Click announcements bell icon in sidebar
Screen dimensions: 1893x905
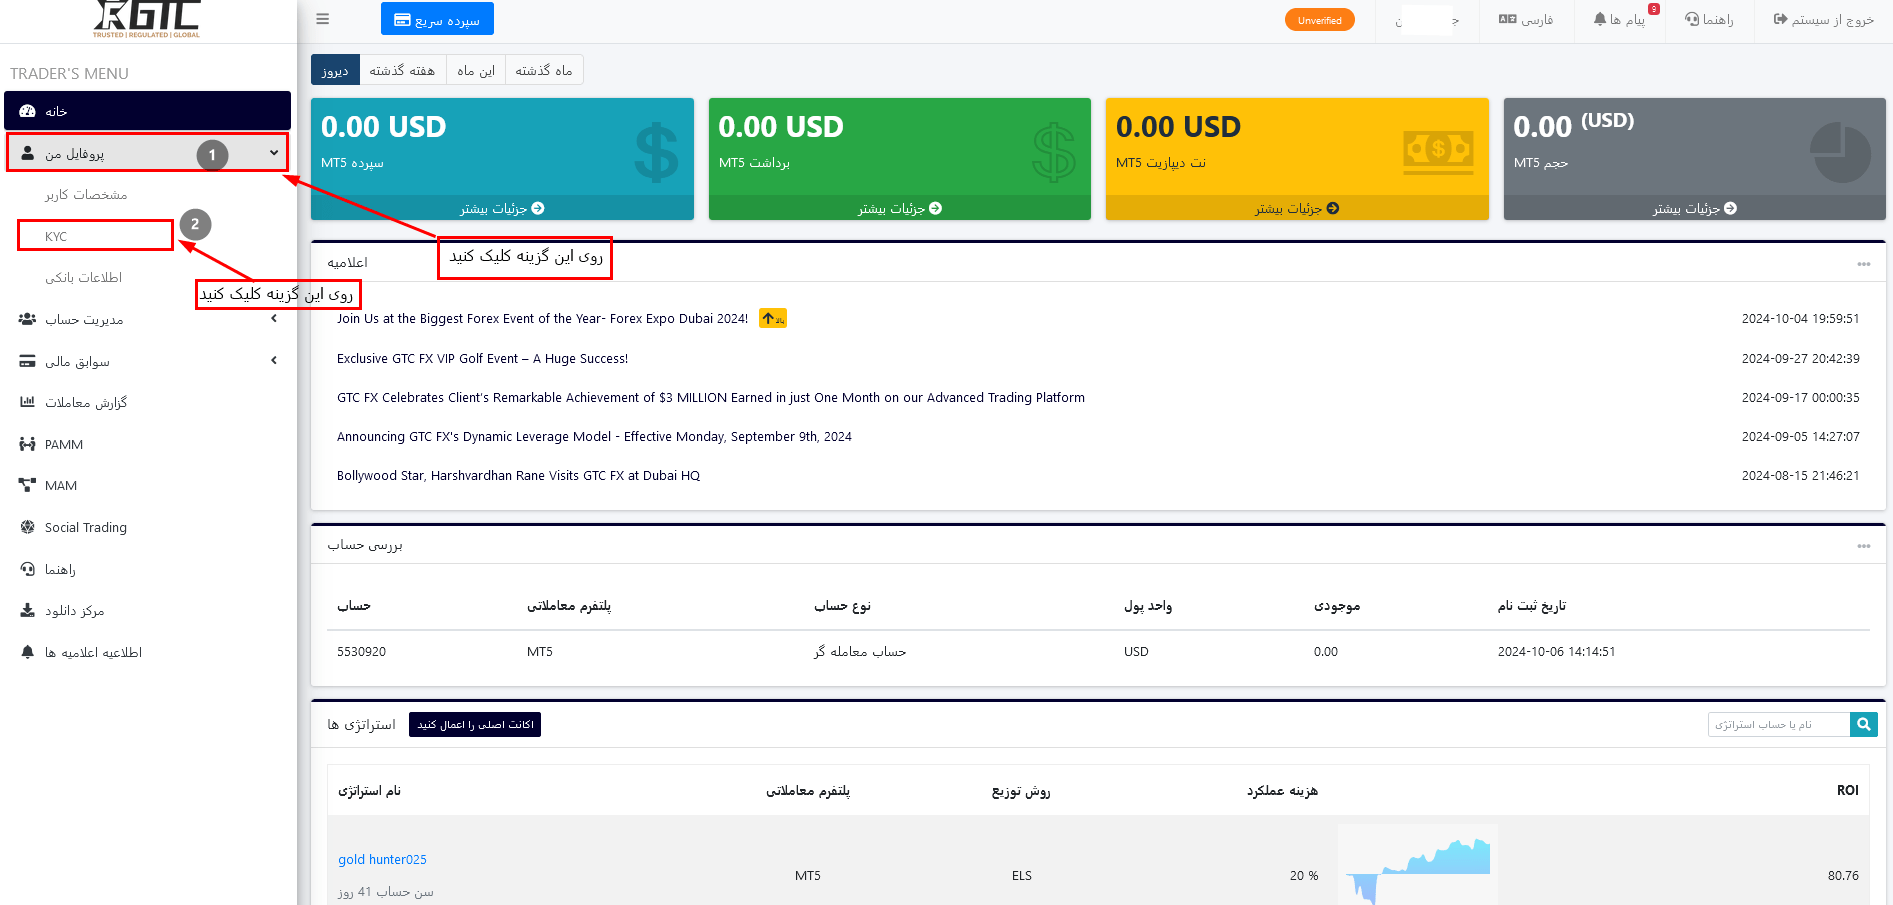point(27,652)
